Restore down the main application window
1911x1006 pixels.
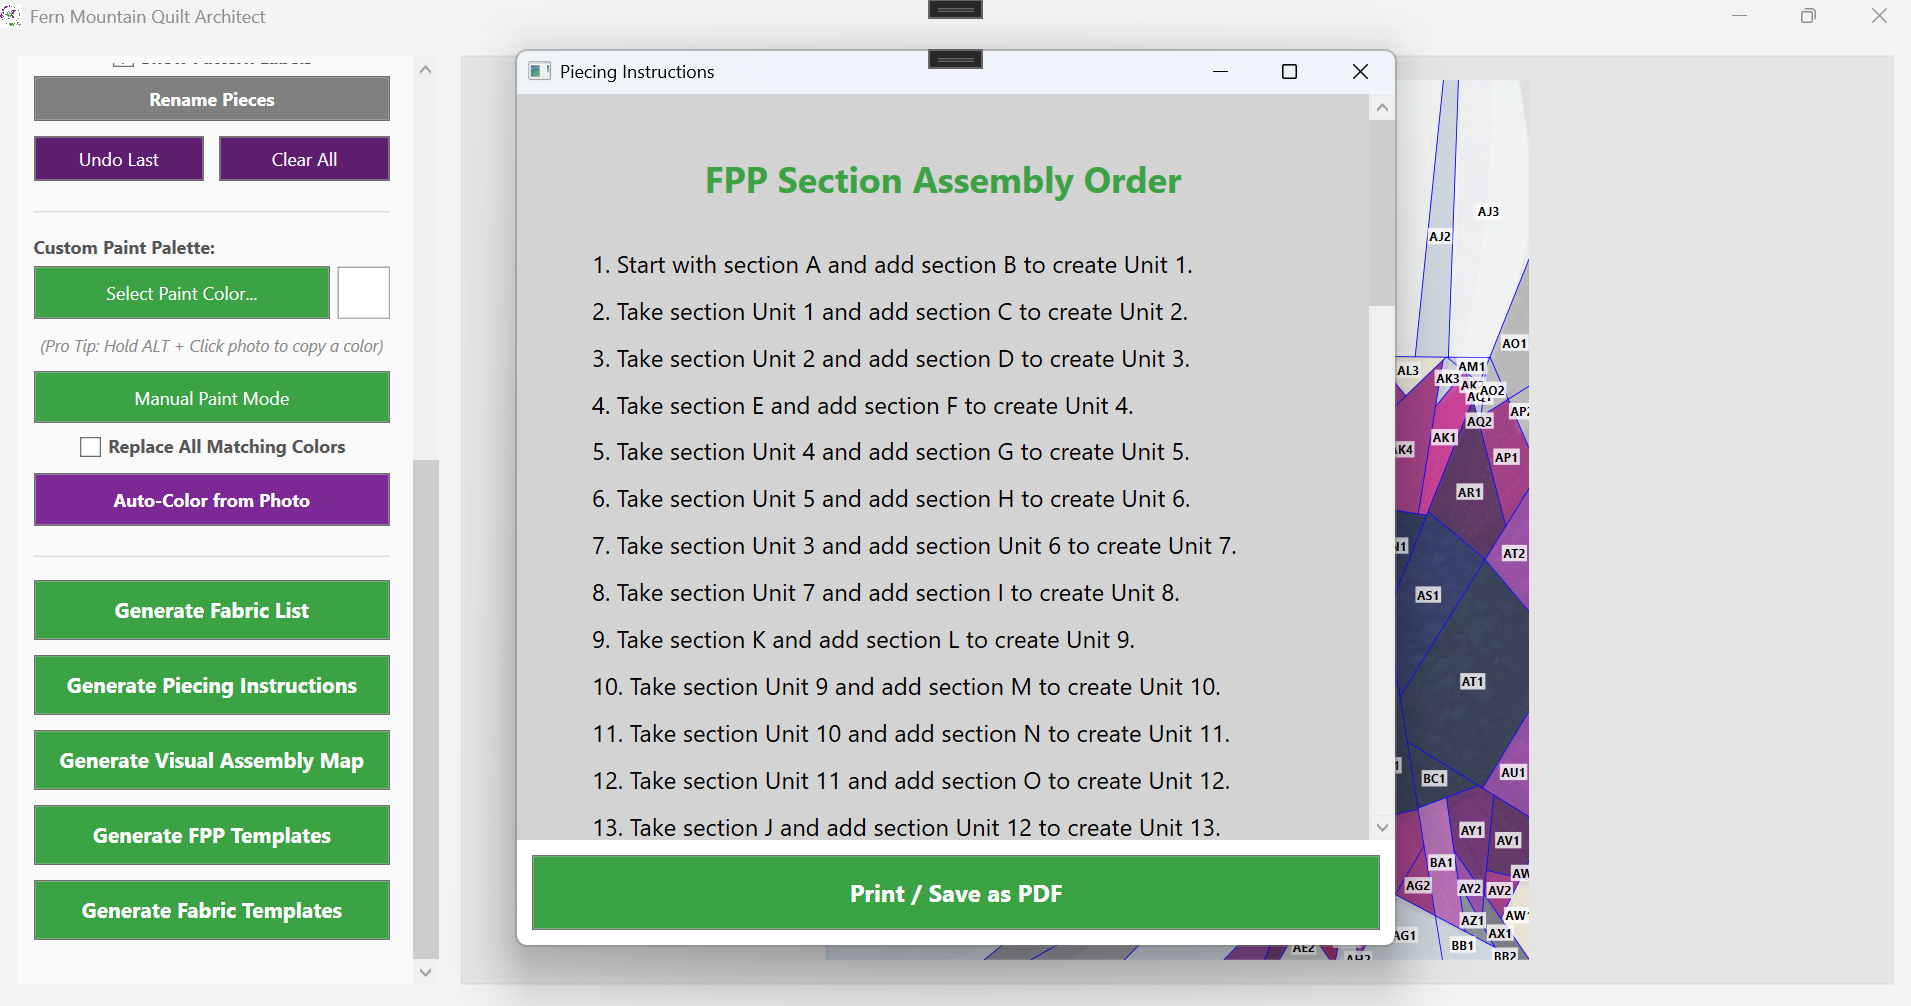(1808, 16)
